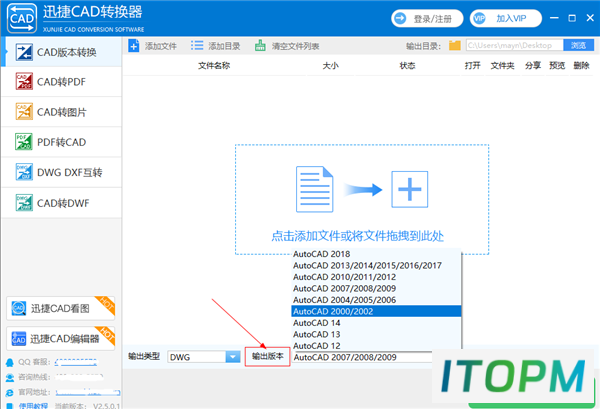Image resolution: width=600 pixels, height=409 pixels.
Task: Select highlighted AutoCAD 2000/2002 option
Action: click(x=376, y=311)
